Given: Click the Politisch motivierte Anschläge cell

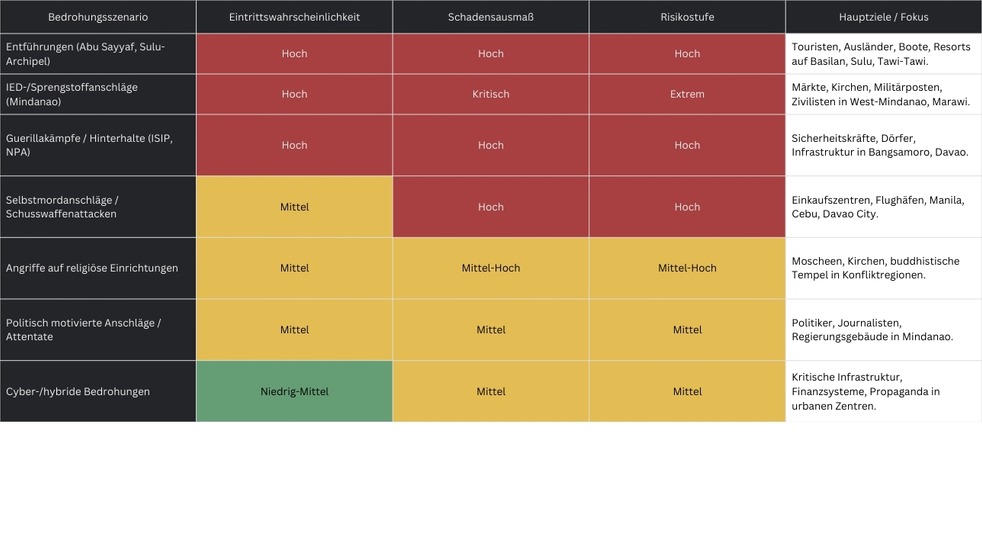Looking at the screenshot, I should point(98,330).
